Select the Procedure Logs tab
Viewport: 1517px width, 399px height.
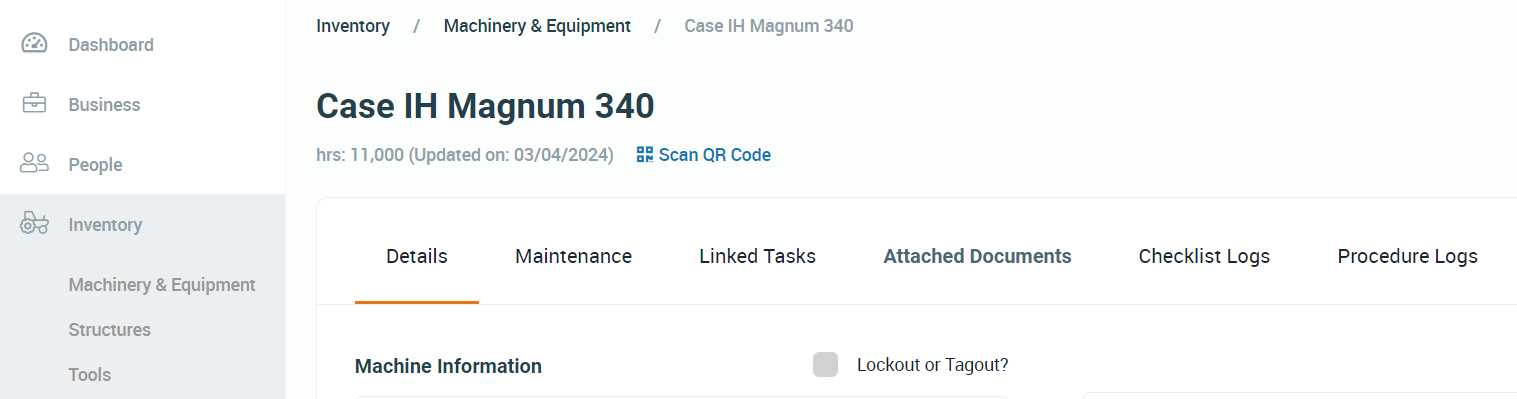[x=1407, y=256]
